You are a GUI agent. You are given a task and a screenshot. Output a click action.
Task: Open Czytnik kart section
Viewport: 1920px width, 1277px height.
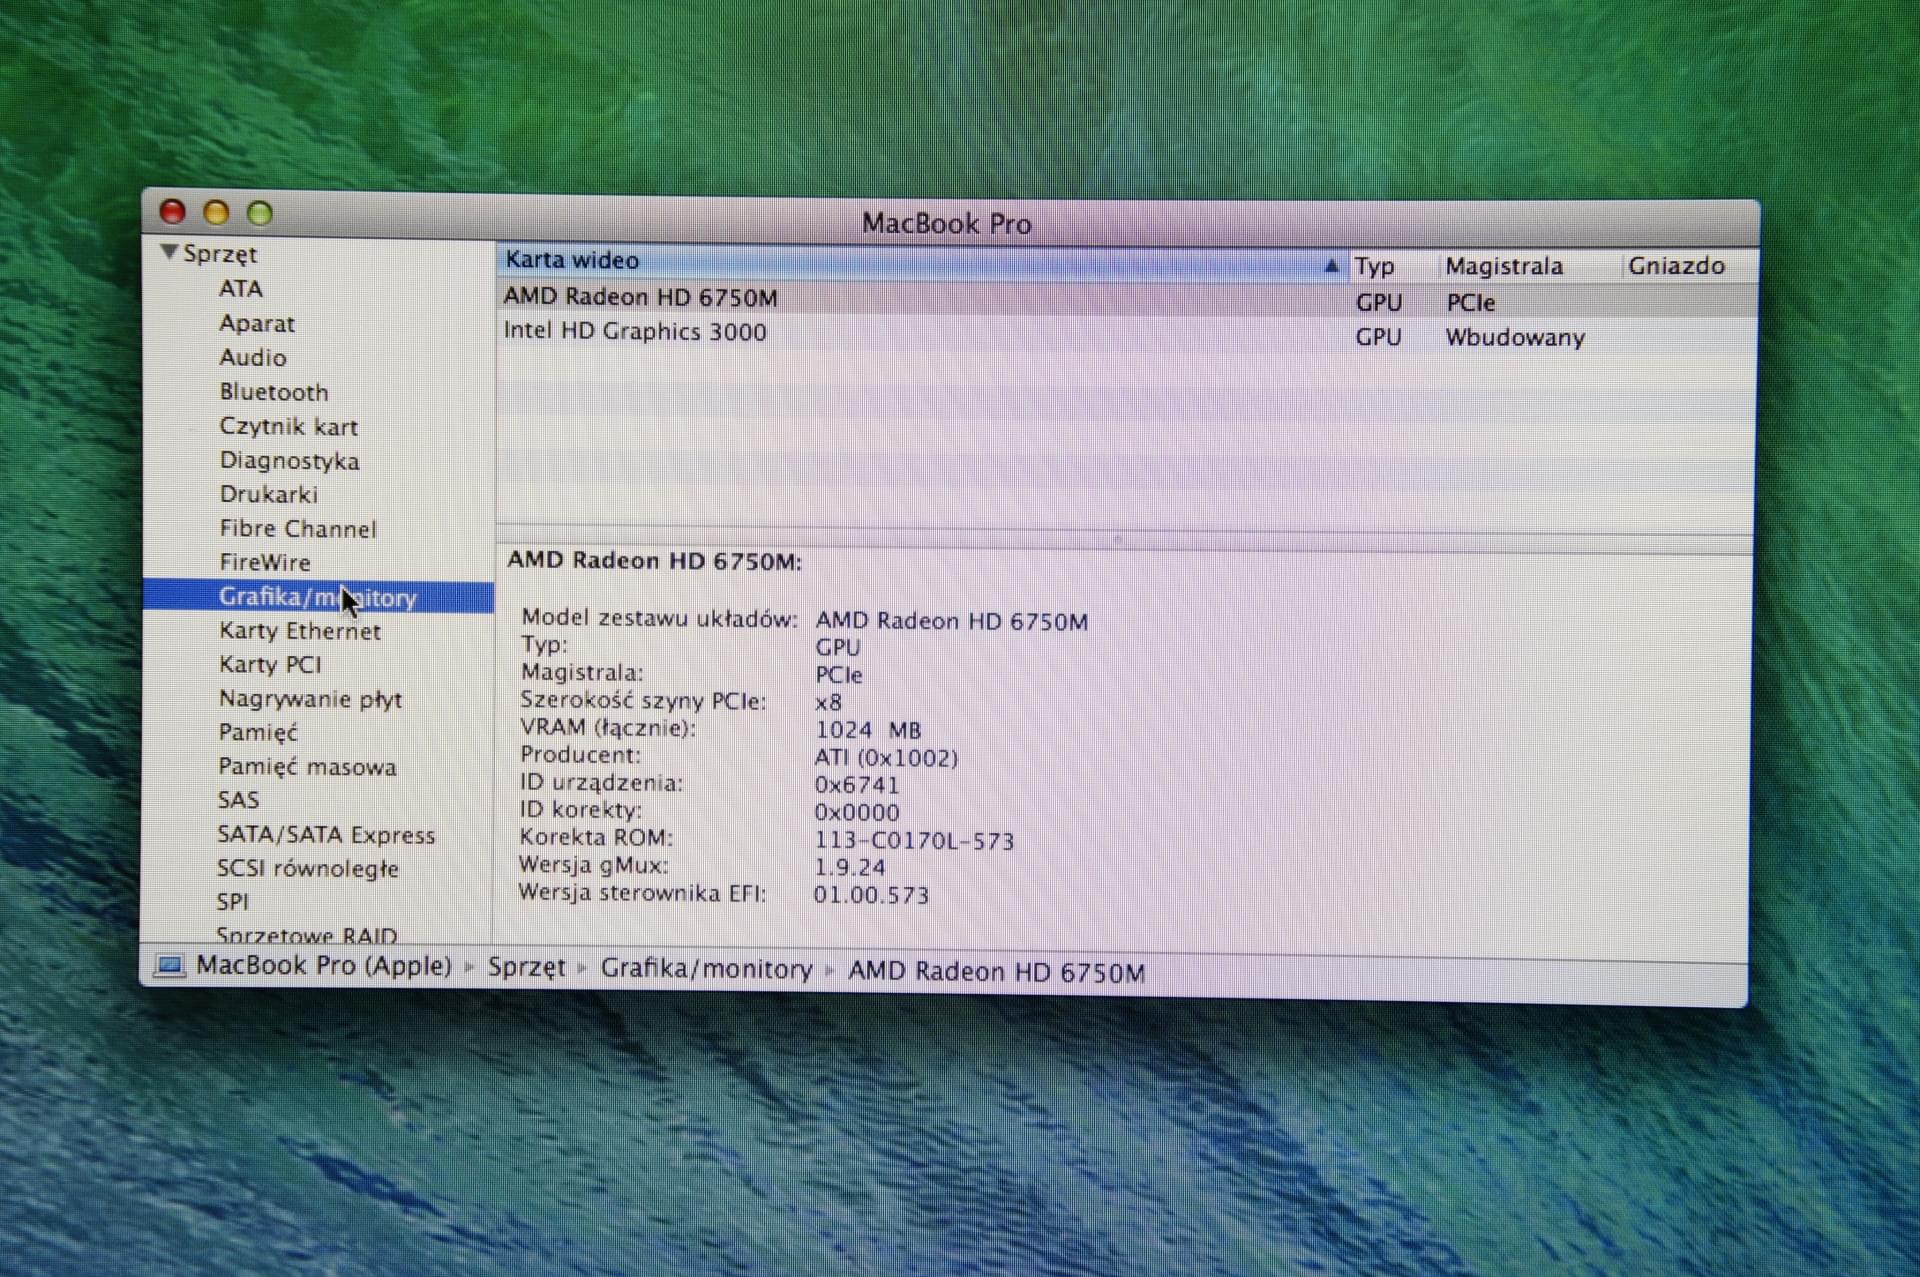[288, 427]
